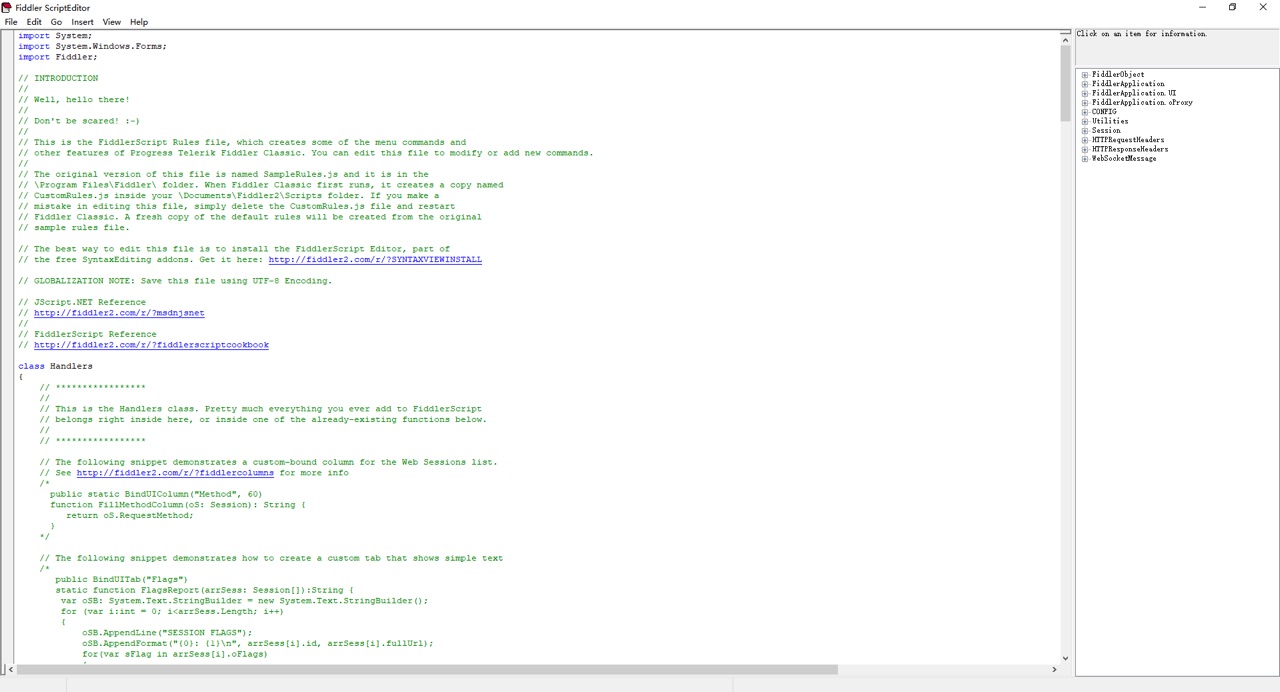Click the 'Well, hello there!' comment
Image resolution: width=1280 pixels, height=692 pixels.
(x=74, y=100)
